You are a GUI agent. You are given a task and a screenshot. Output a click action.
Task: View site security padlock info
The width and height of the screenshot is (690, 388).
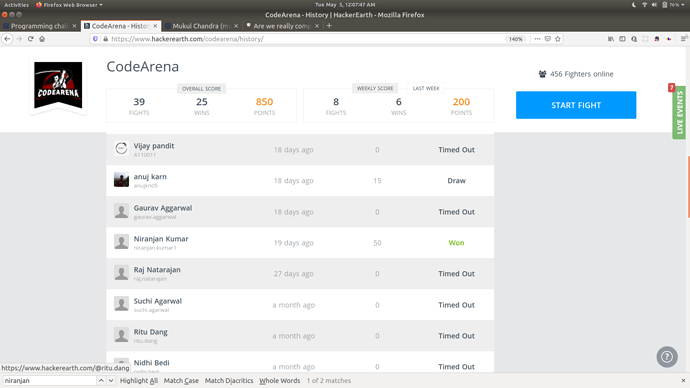coord(106,39)
